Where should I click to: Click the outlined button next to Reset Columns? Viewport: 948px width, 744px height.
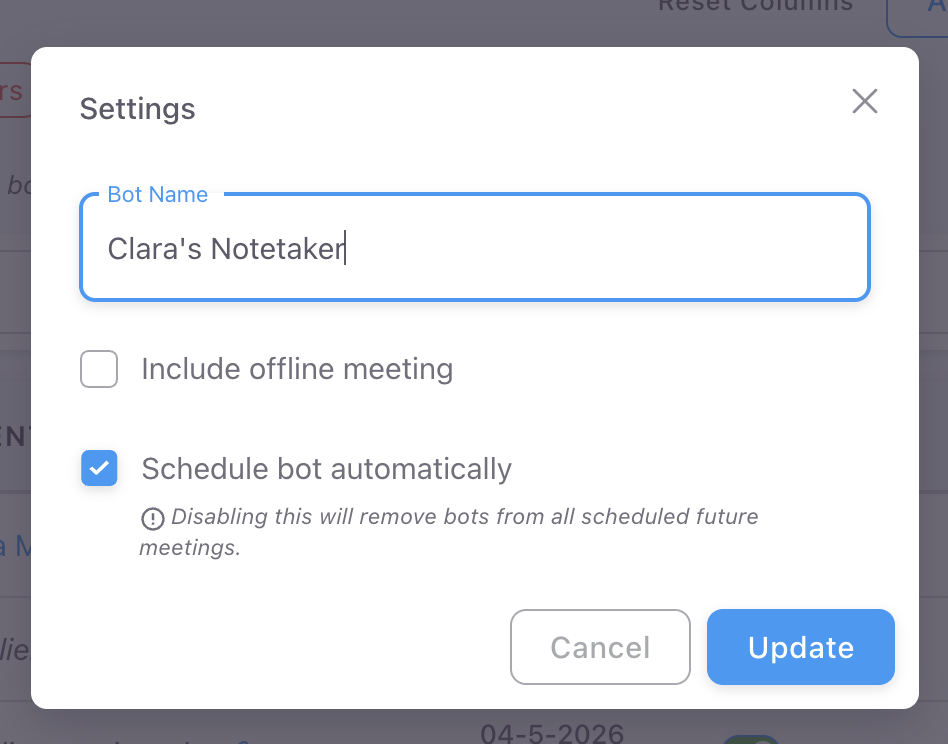(x=917, y=17)
